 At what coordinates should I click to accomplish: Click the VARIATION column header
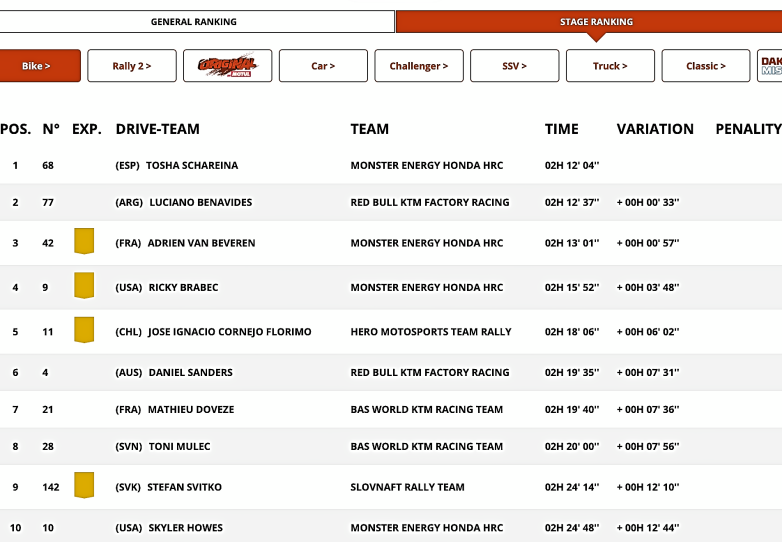[655, 129]
